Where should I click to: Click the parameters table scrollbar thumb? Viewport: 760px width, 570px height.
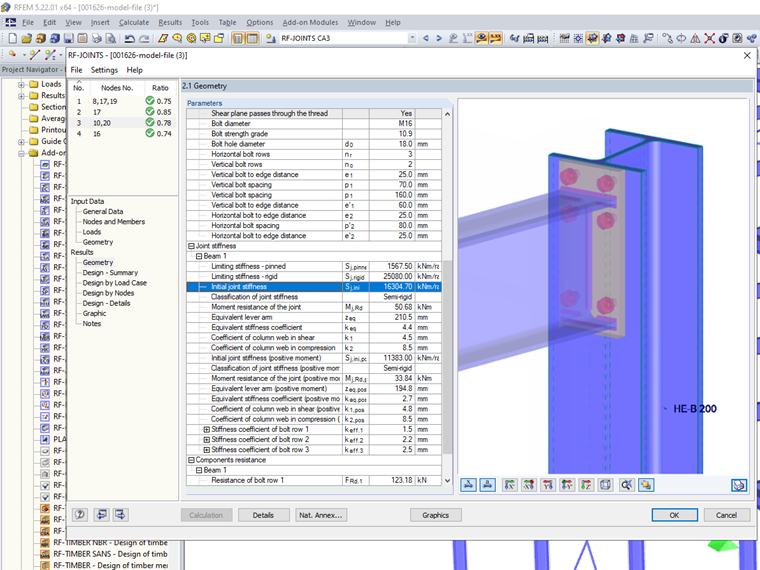447,356
